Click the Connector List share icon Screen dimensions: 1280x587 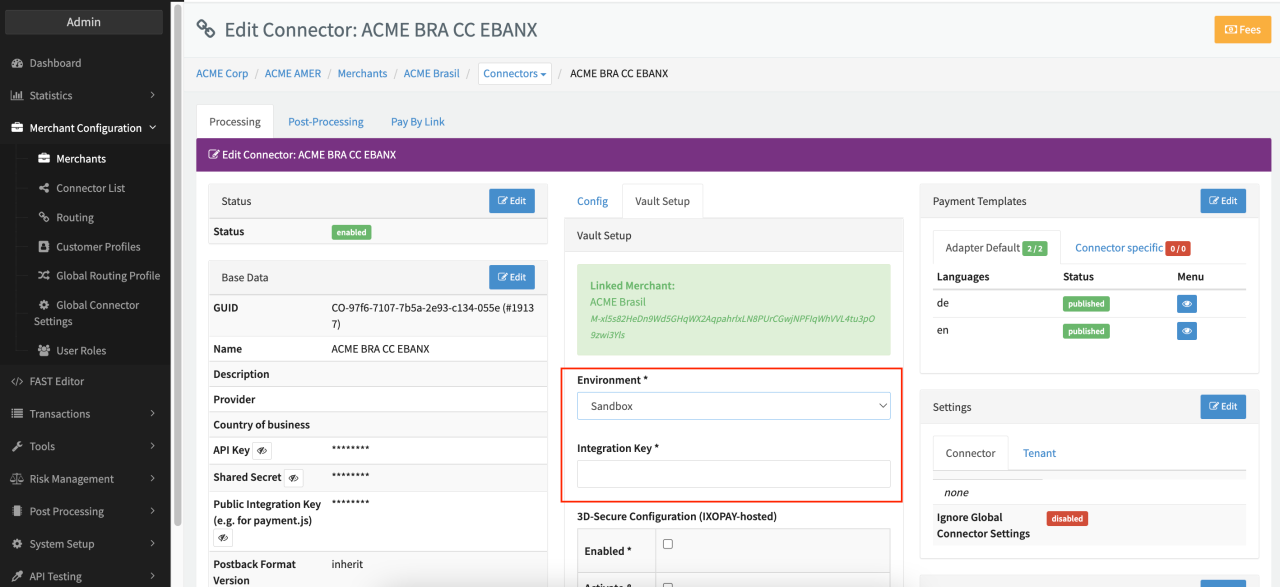[x=44, y=188]
